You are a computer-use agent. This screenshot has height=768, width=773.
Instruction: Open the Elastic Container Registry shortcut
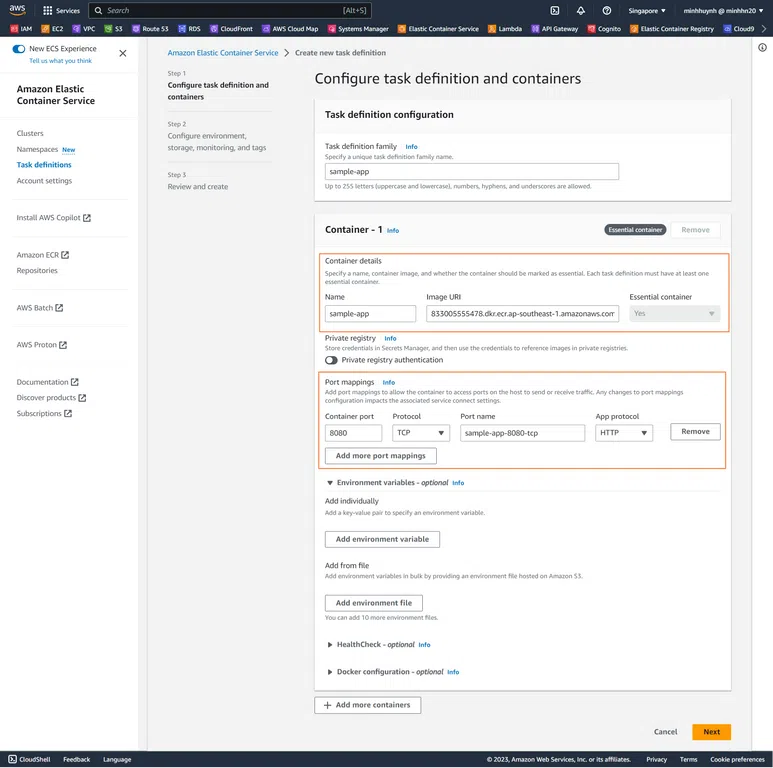672,29
